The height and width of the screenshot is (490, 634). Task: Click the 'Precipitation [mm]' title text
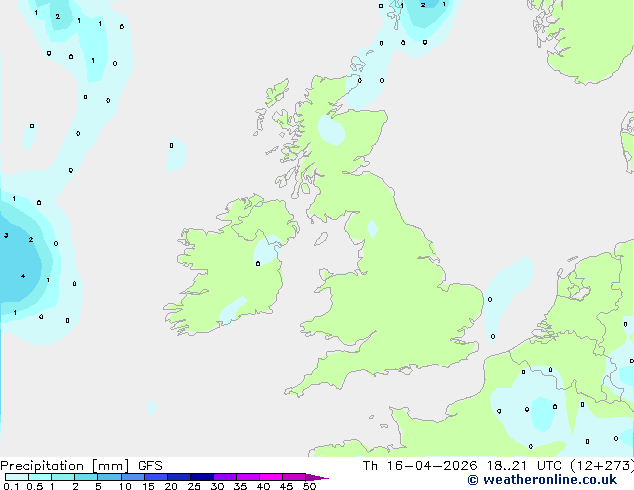[65, 466]
